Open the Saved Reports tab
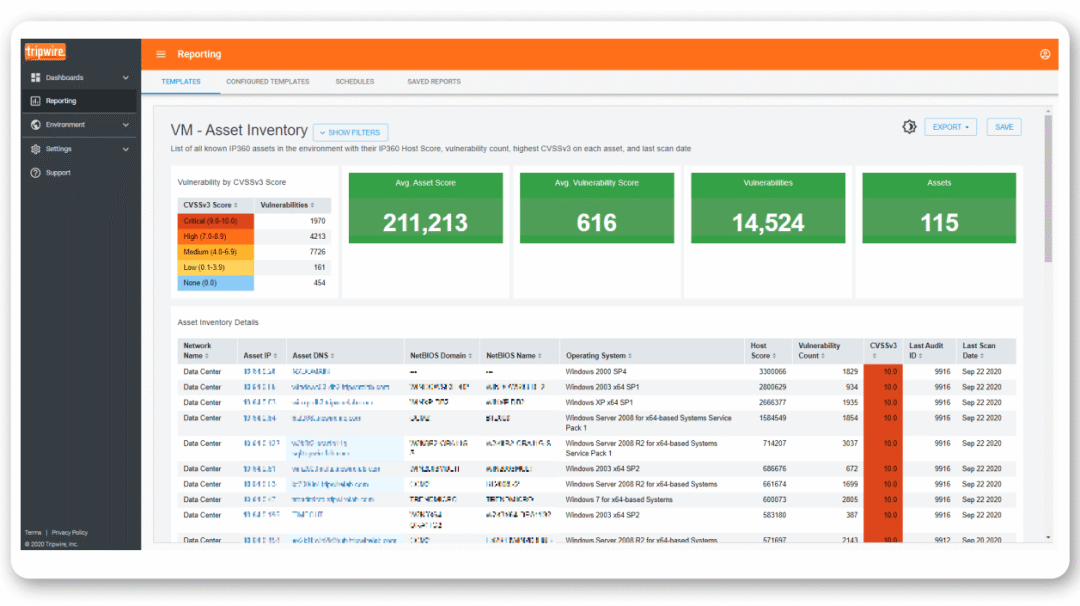1080x606 pixels. click(433, 82)
